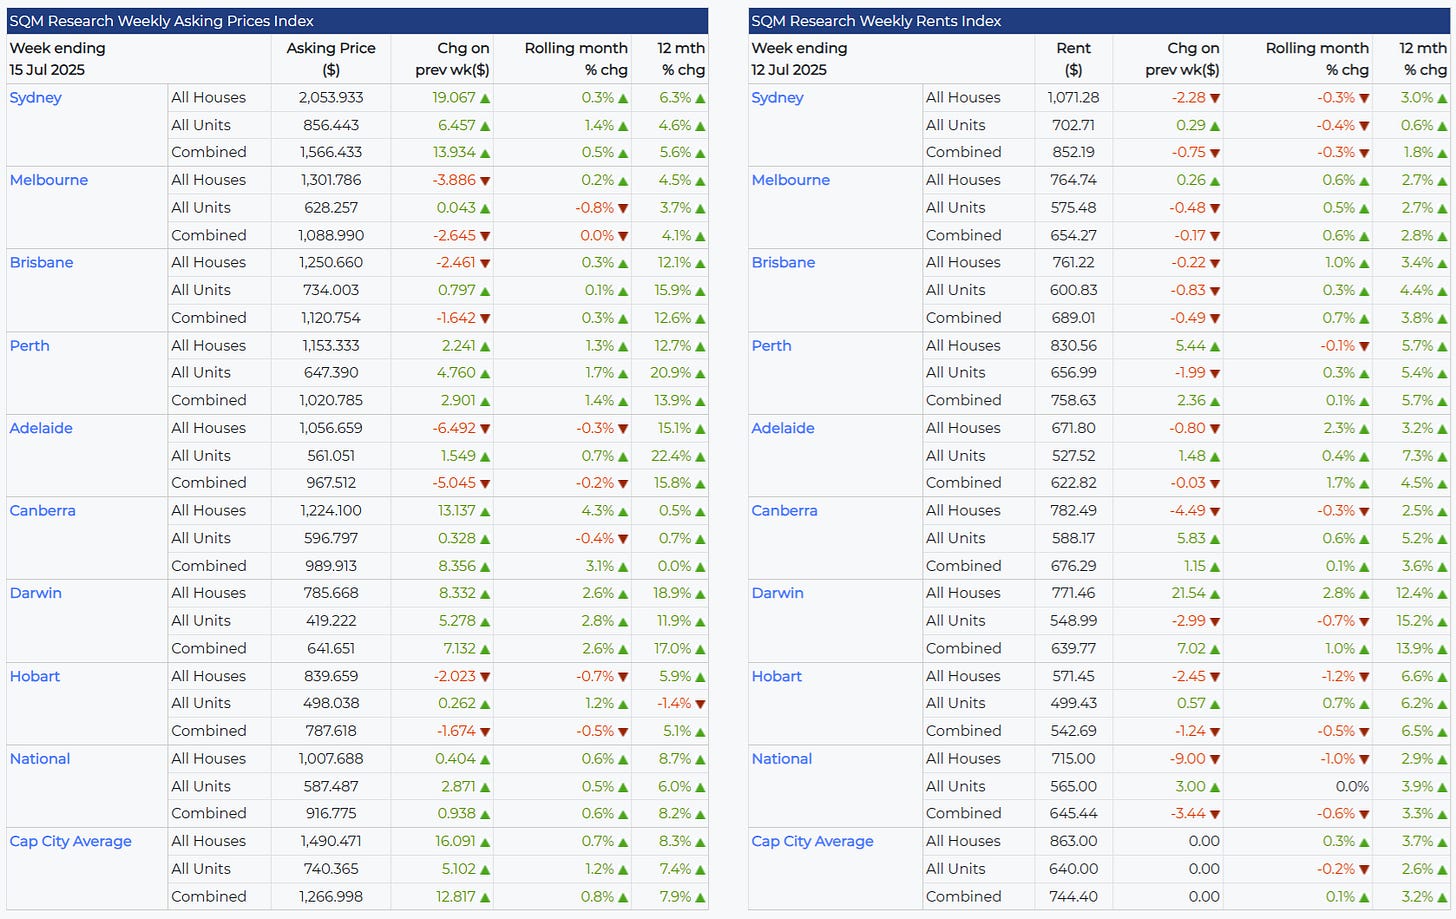Select Hobart houses asking price 839.659
The width and height of the screenshot is (1456, 919).
(331, 676)
